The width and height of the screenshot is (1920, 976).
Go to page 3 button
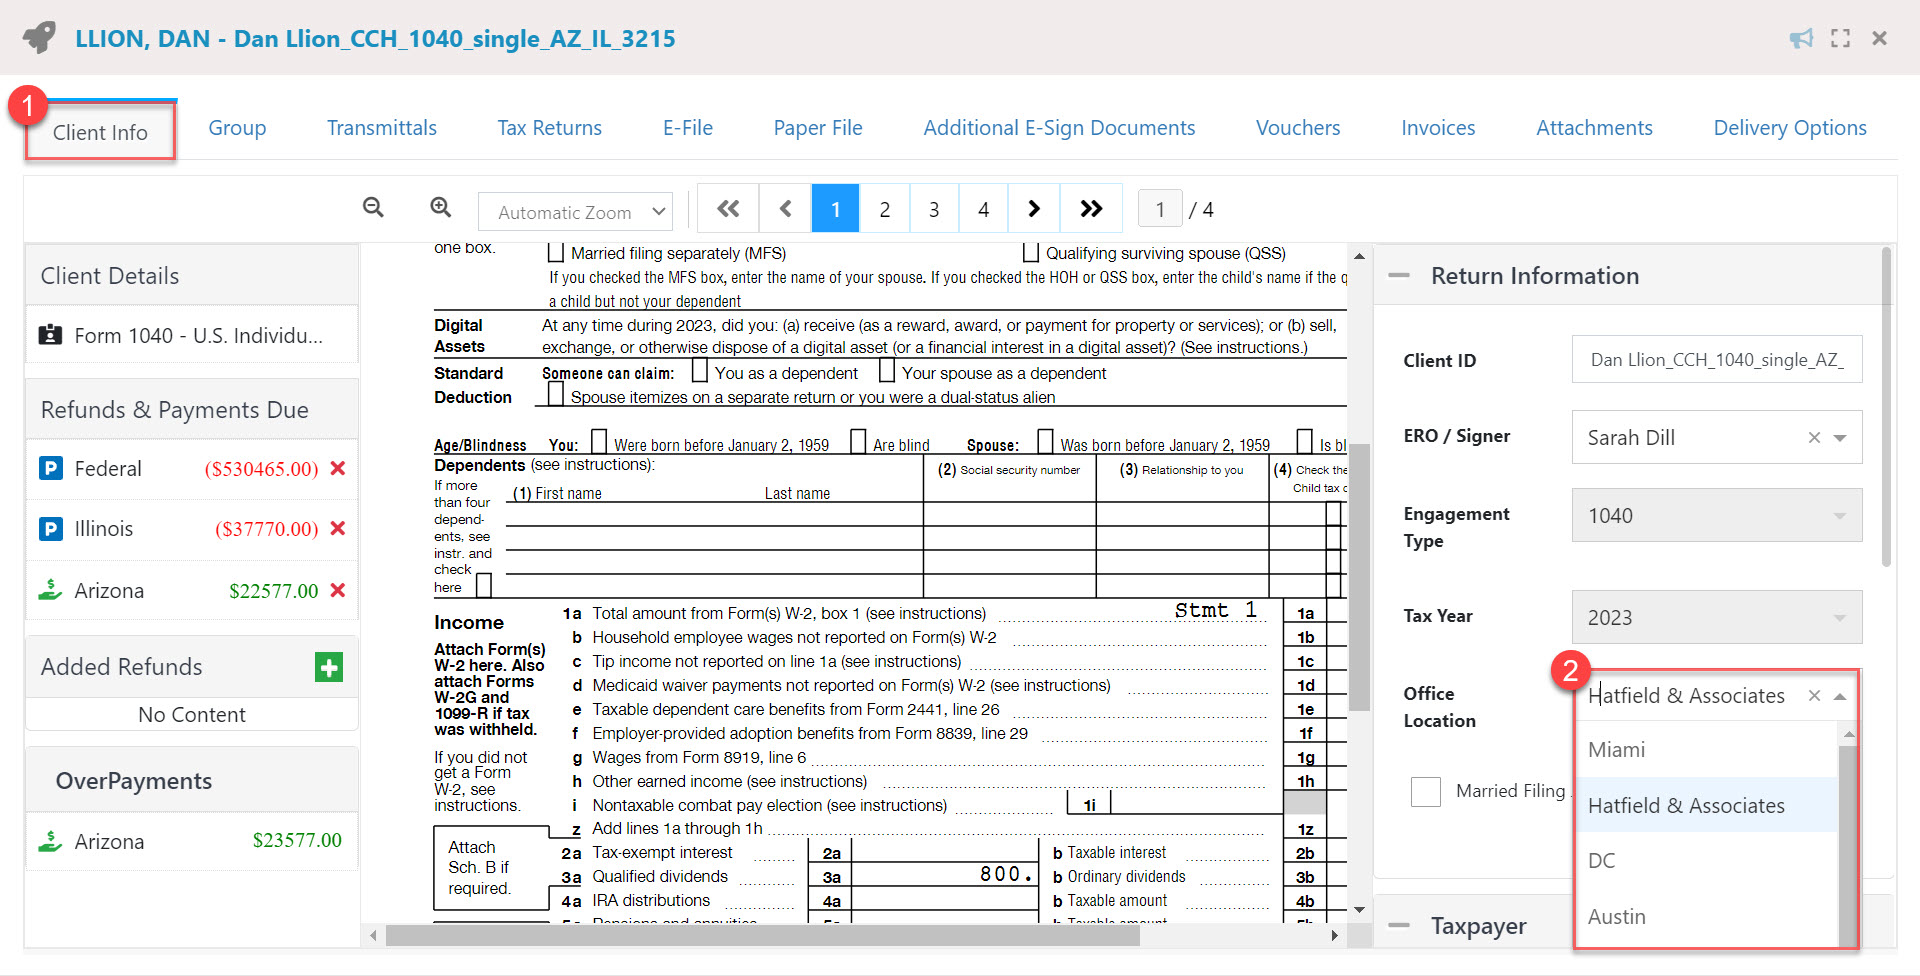[x=934, y=209]
